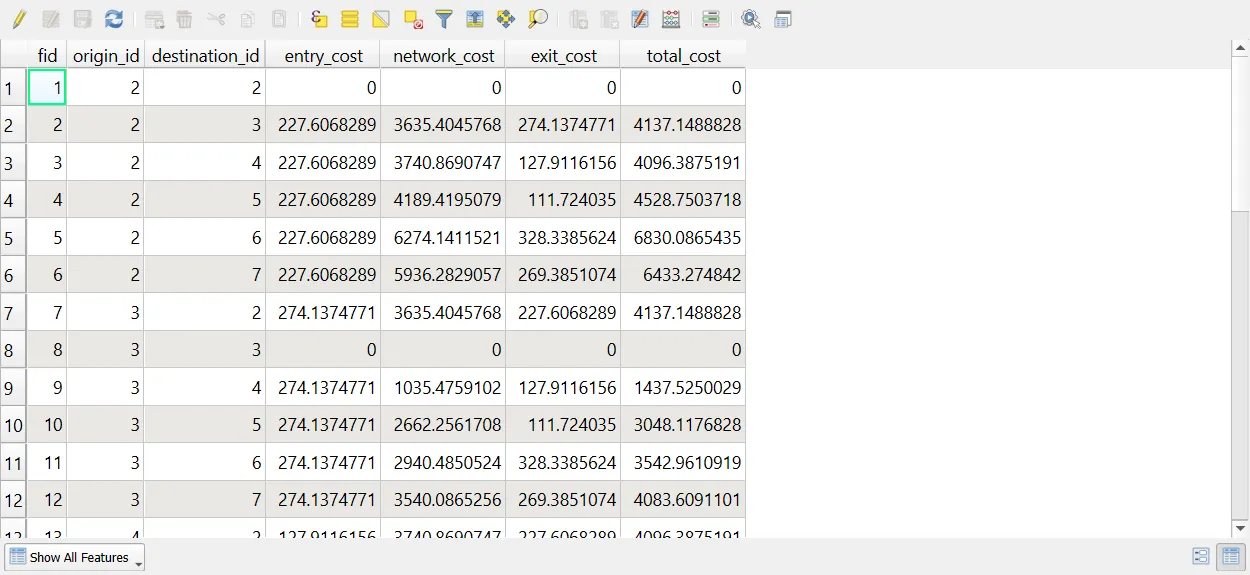Screen dimensions: 1250x575
Task: Click network_cost cell 4189.4195079
Action: (x=443, y=200)
